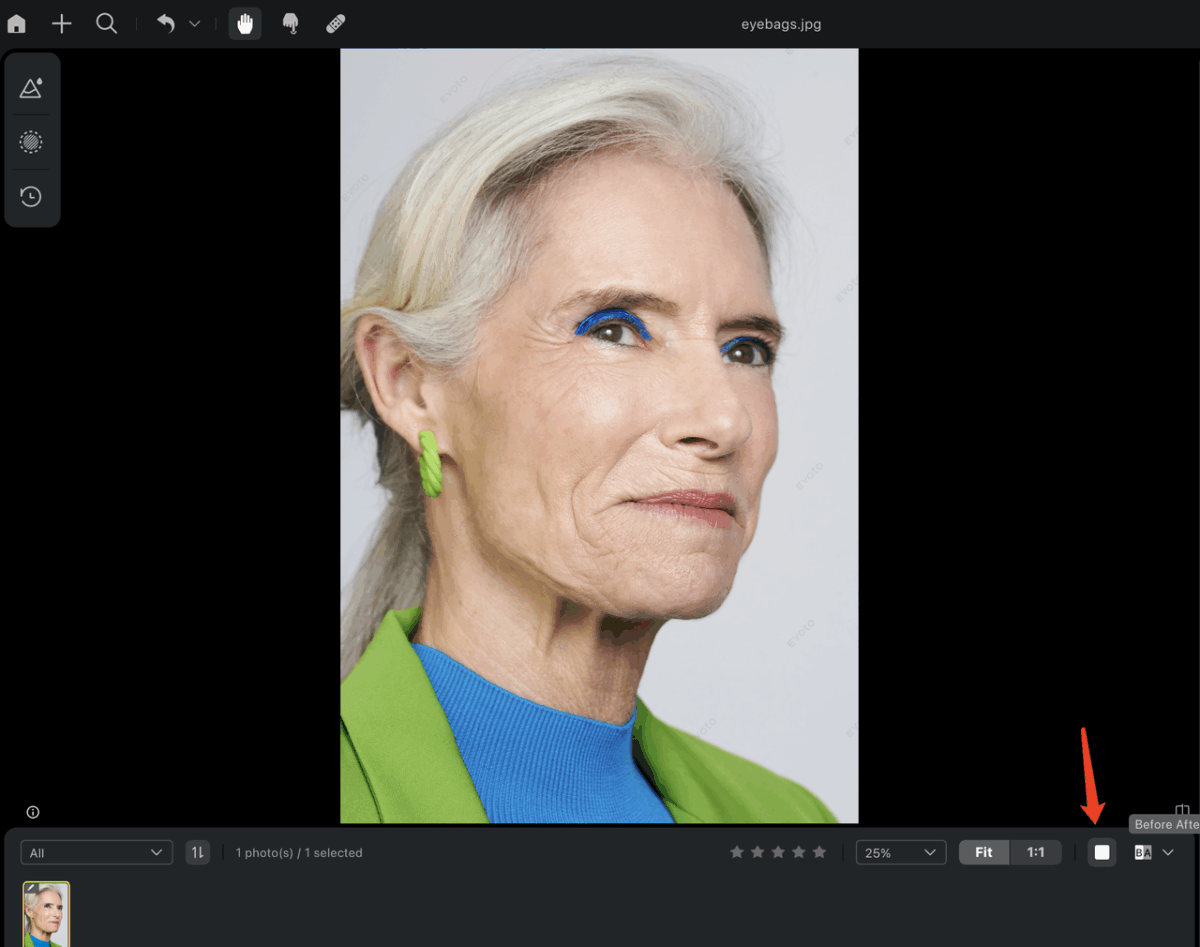This screenshot has width=1200, height=947.
Task: Click the plus icon to add photos
Action: (62, 24)
